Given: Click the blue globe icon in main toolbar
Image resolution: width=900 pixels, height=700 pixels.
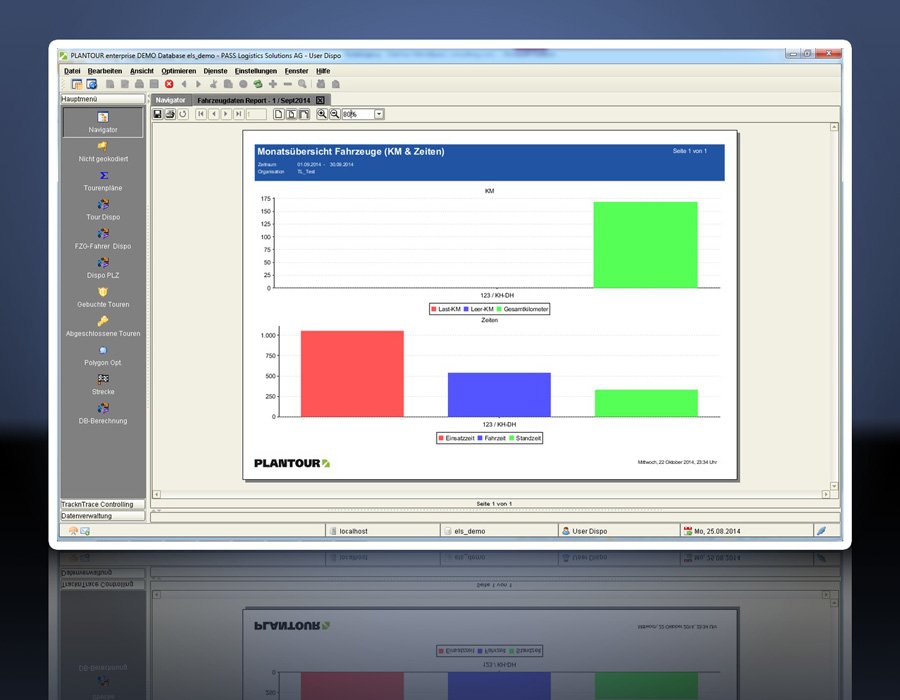Looking at the screenshot, I should point(92,84).
